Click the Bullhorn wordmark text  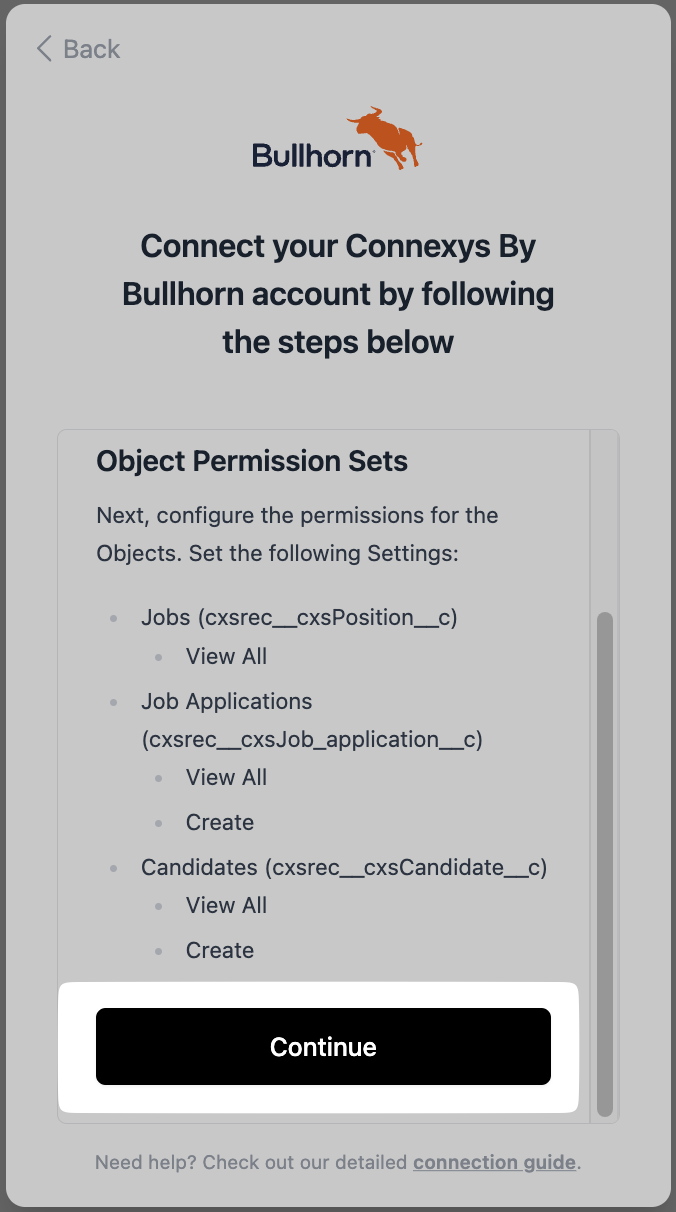coord(313,155)
